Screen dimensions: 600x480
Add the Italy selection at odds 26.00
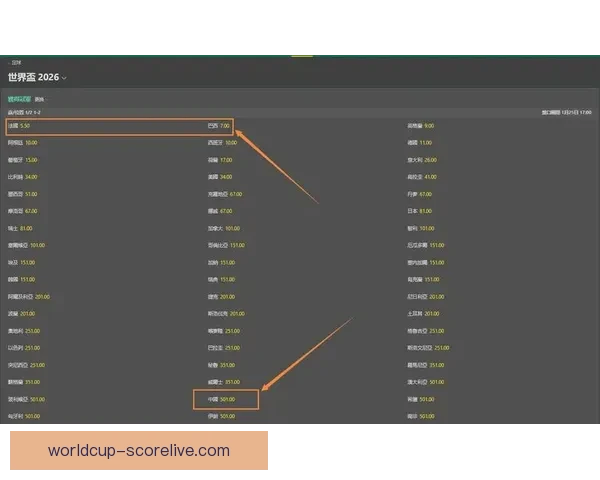click(x=422, y=160)
